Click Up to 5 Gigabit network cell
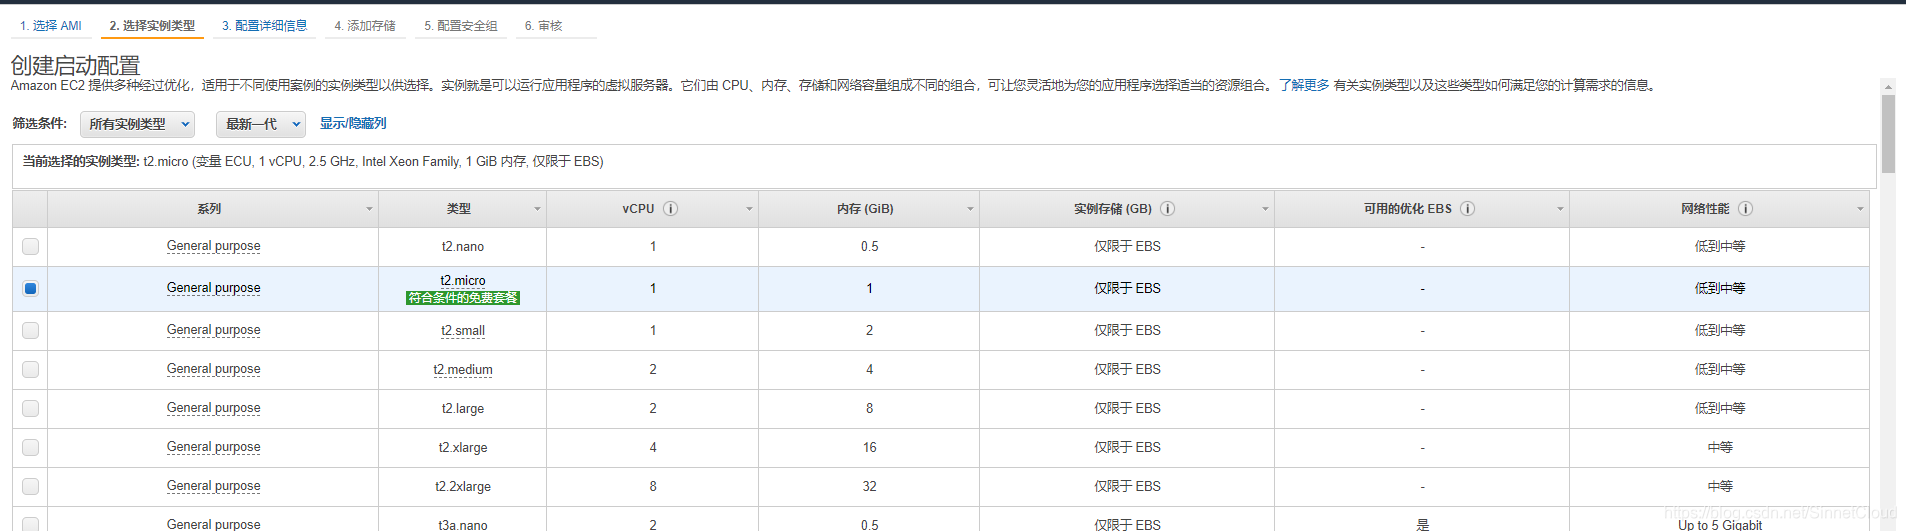The height and width of the screenshot is (531, 1906). point(1720,525)
